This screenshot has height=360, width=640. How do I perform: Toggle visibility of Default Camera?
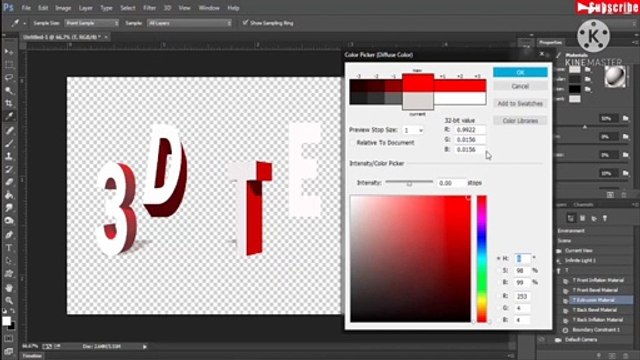click(x=542, y=340)
